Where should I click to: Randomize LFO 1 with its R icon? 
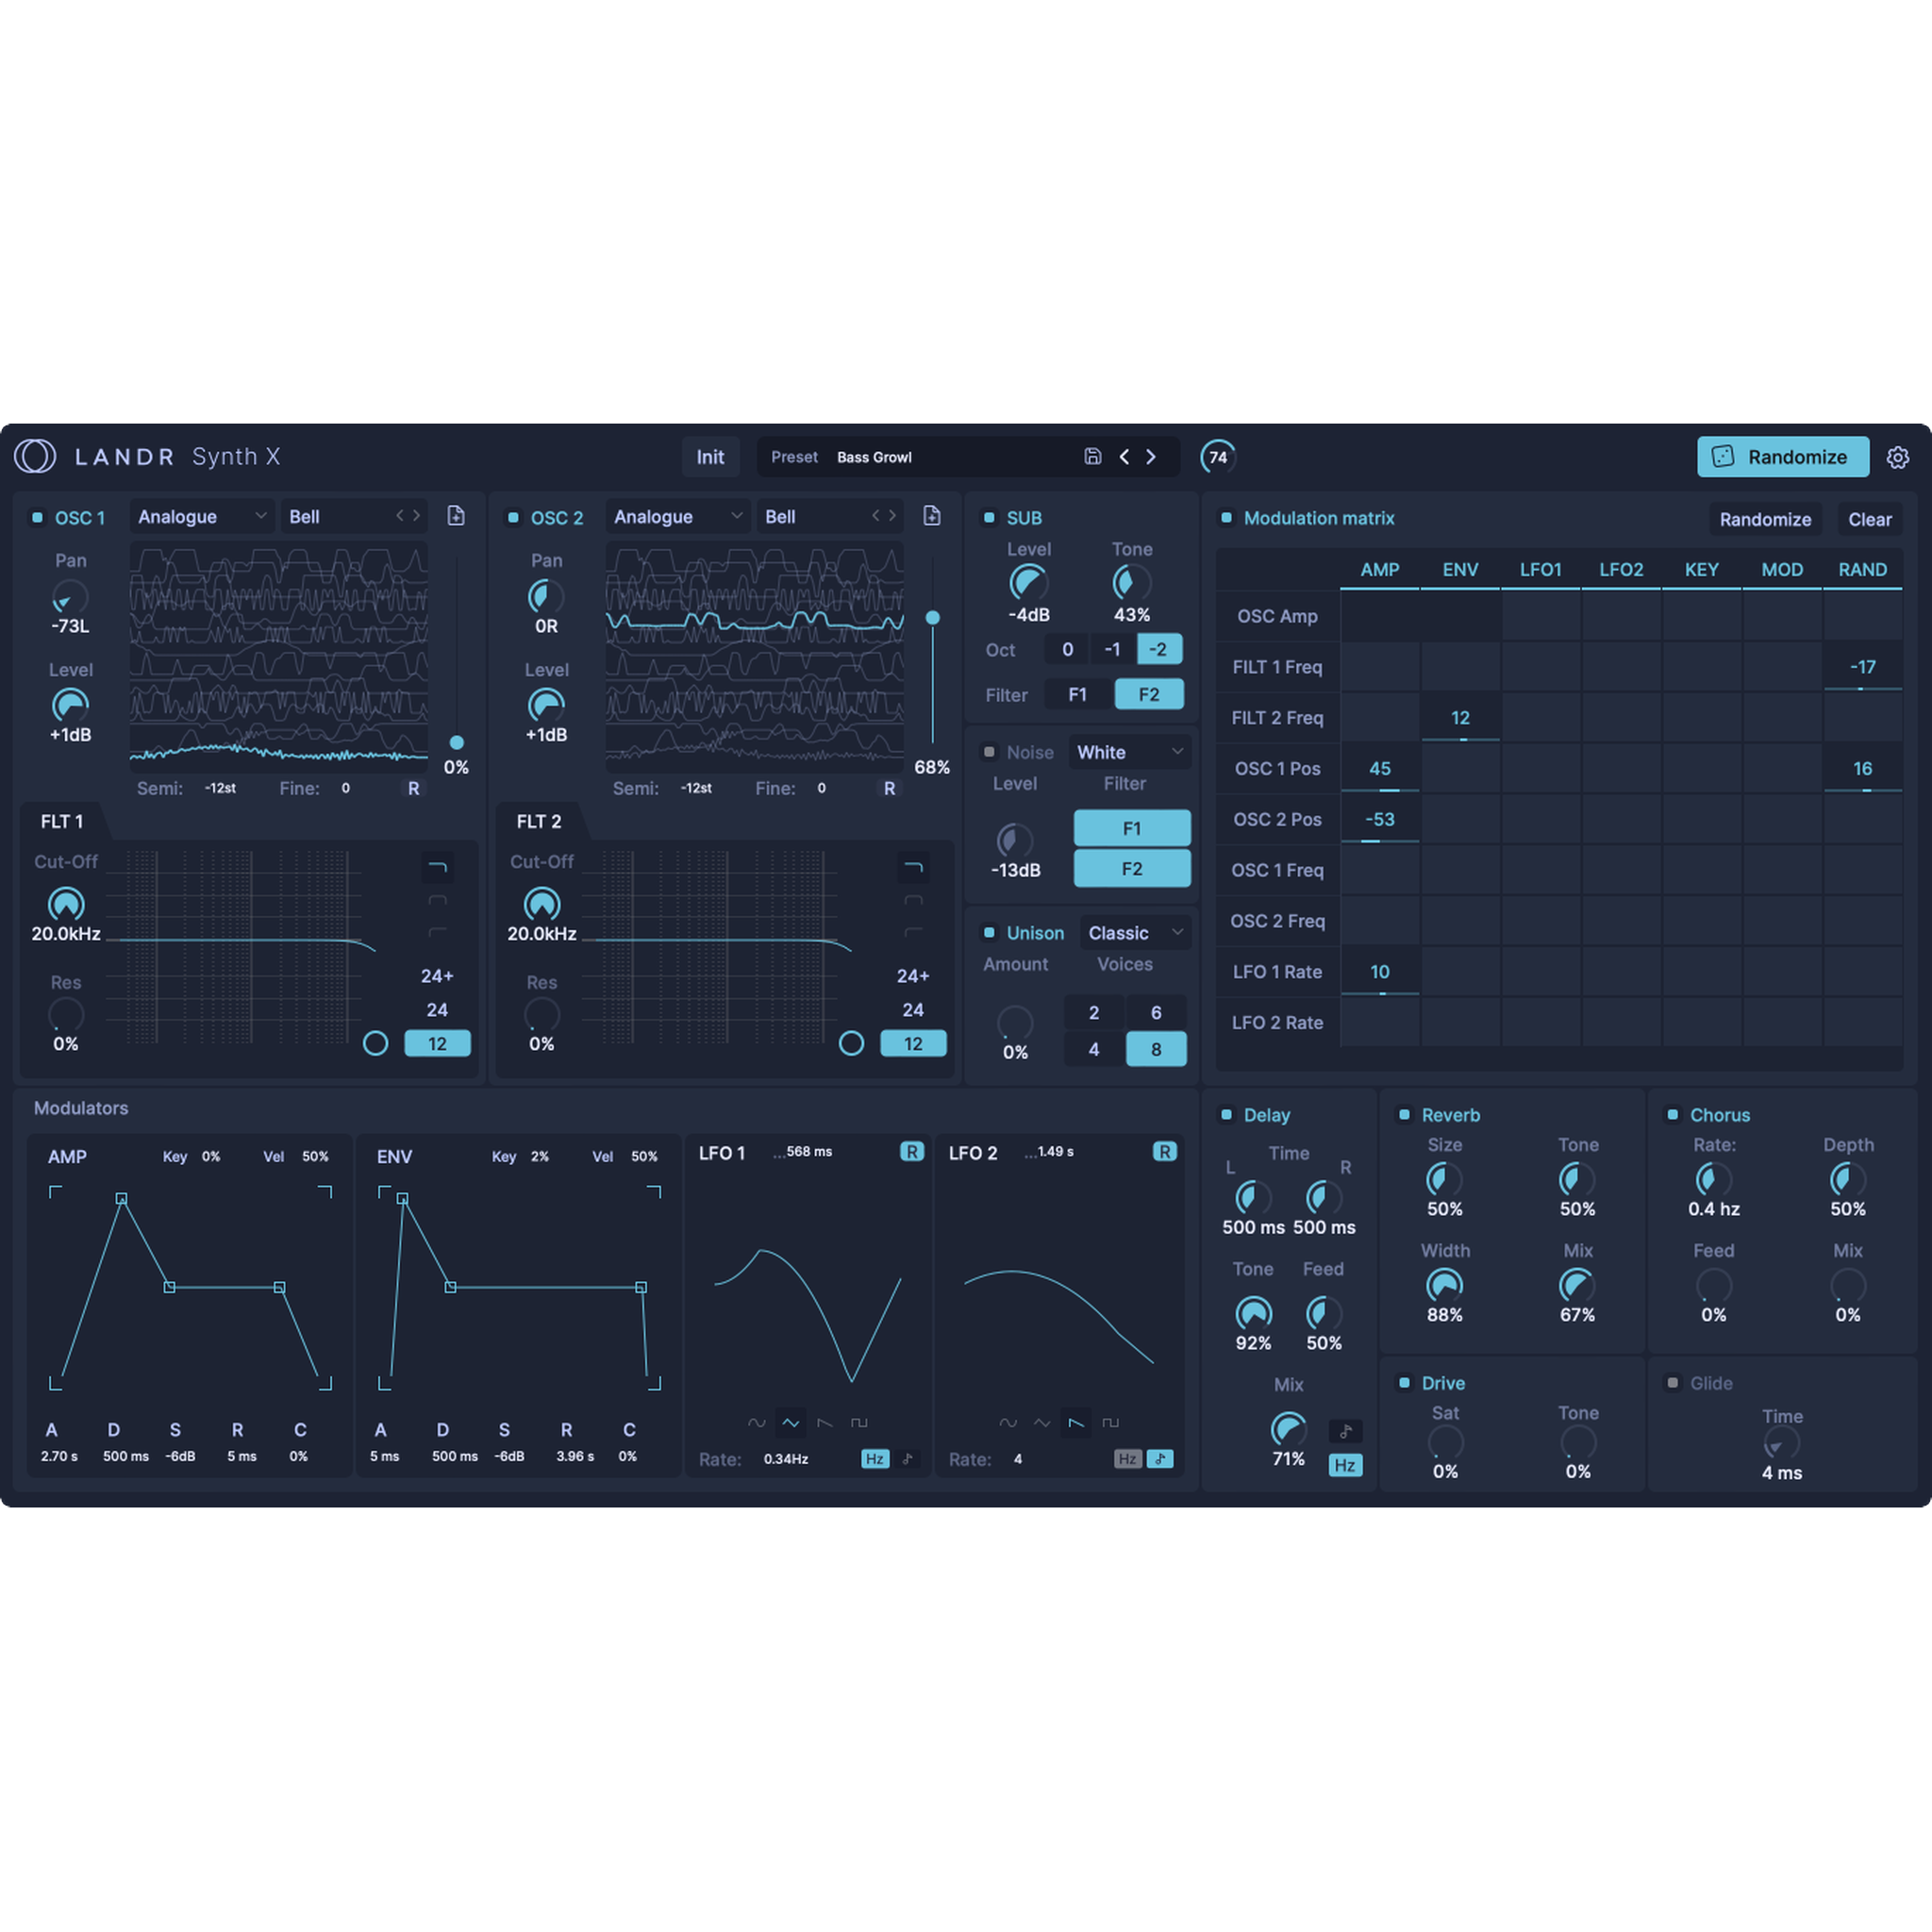[x=911, y=1152]
